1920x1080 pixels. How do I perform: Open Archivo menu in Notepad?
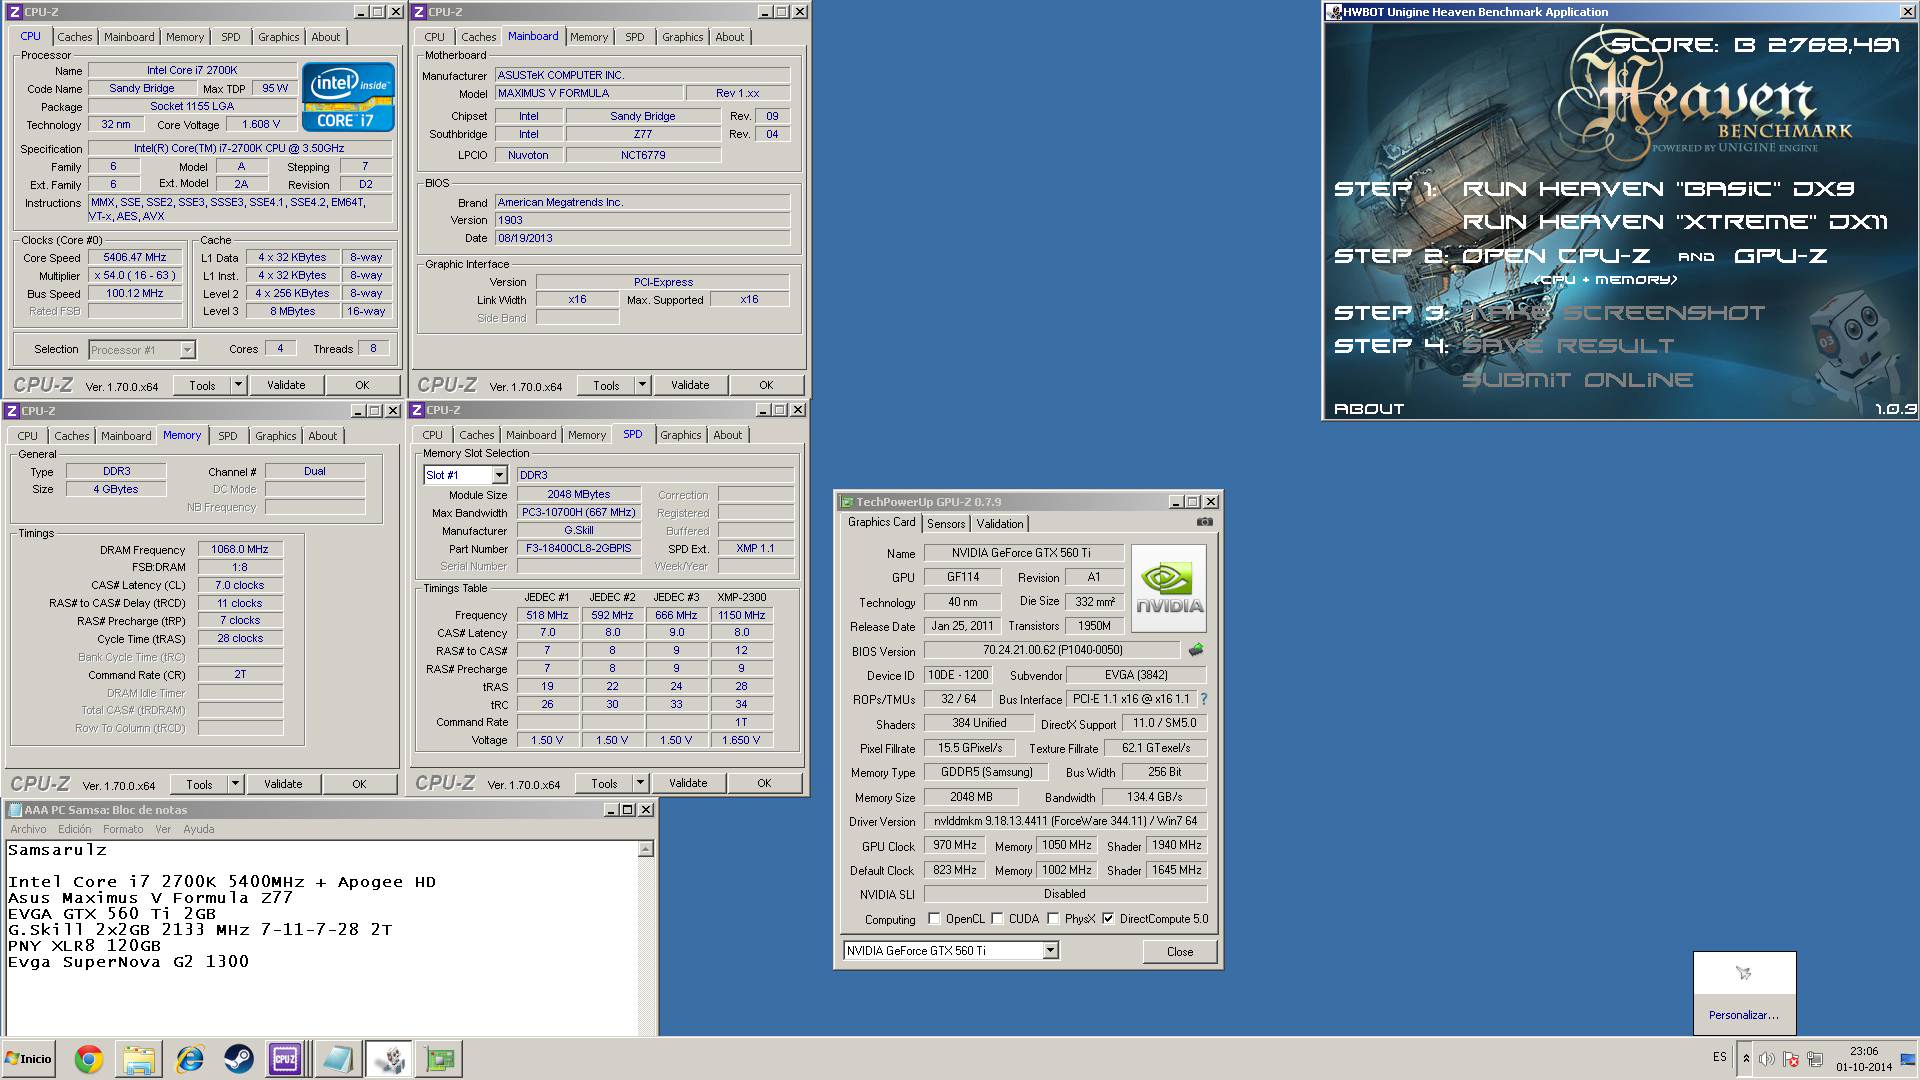click(x=28, y=829)
